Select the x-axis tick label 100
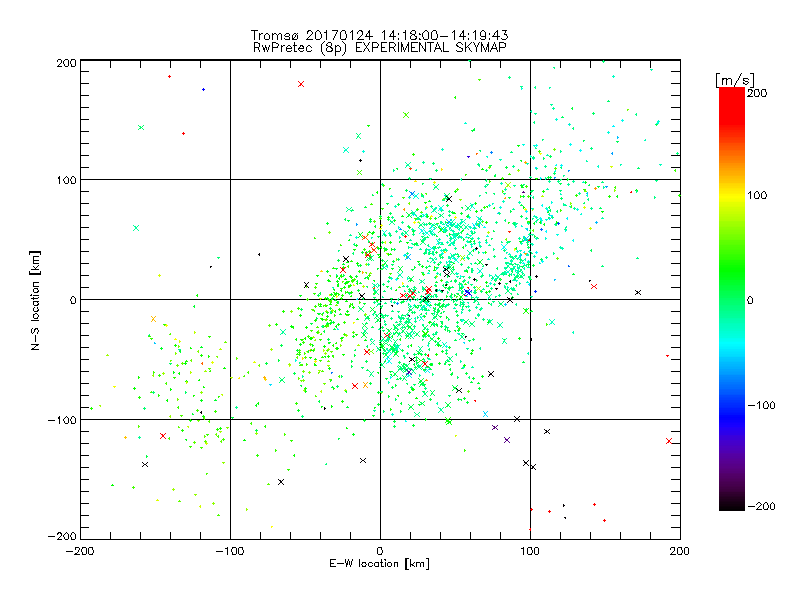 (530, 551)
